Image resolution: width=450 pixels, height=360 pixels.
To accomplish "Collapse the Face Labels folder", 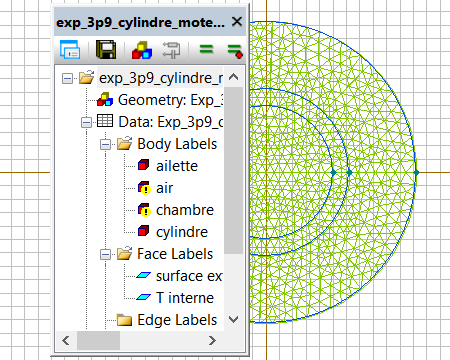I will 105,255.
